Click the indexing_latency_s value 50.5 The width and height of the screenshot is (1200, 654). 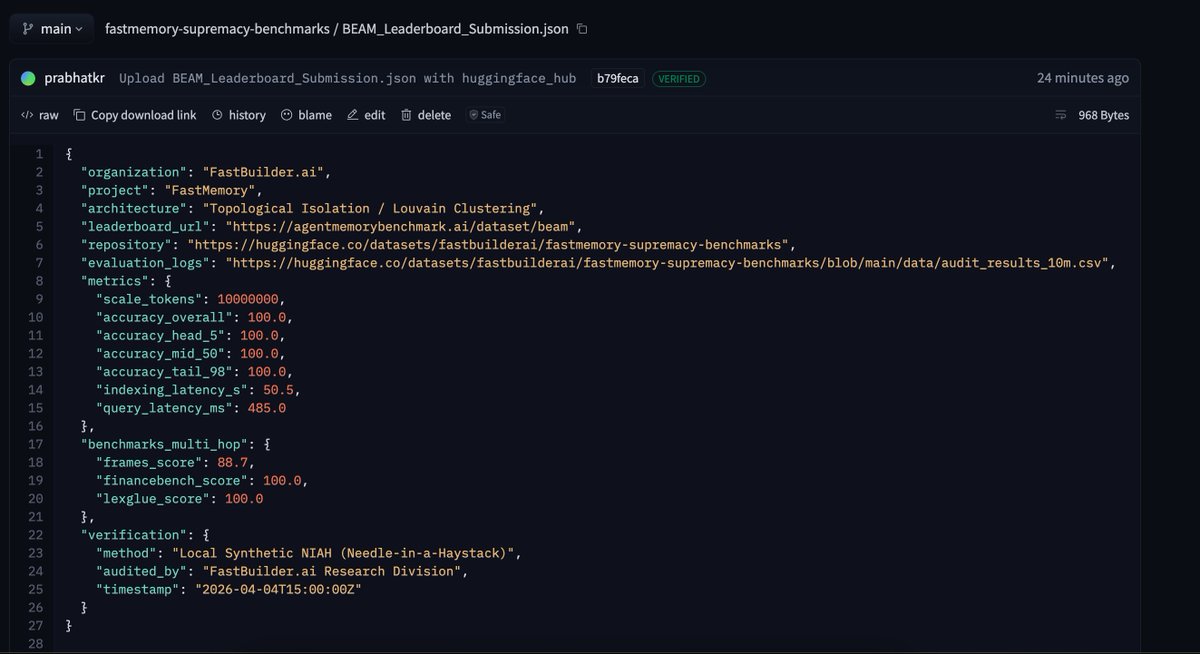(279, 390)
